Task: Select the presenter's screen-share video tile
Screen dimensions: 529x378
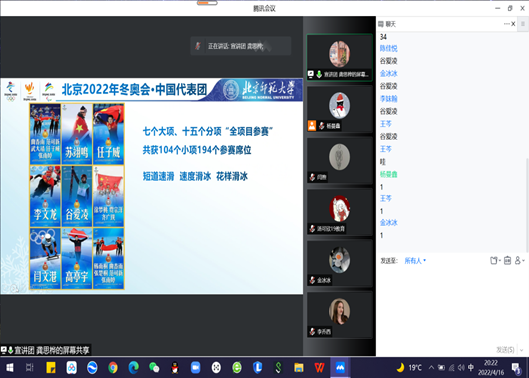Action: coord(339,58)
